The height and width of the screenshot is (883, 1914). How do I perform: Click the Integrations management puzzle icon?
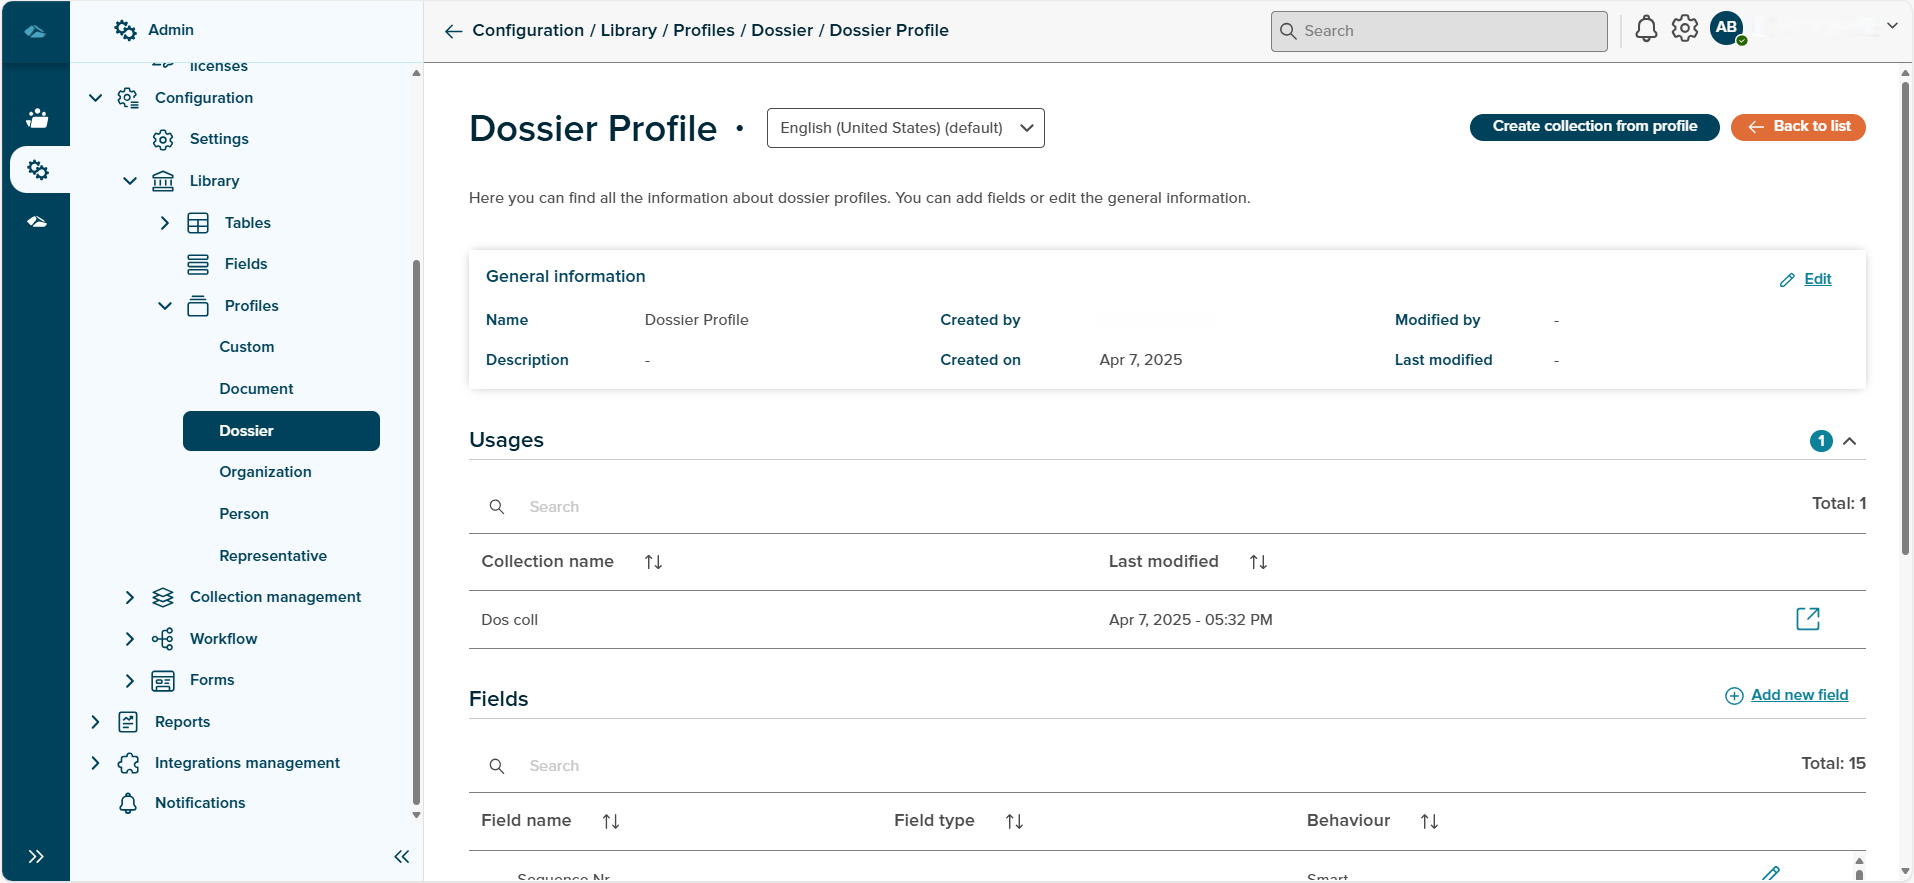click(128, 763)
